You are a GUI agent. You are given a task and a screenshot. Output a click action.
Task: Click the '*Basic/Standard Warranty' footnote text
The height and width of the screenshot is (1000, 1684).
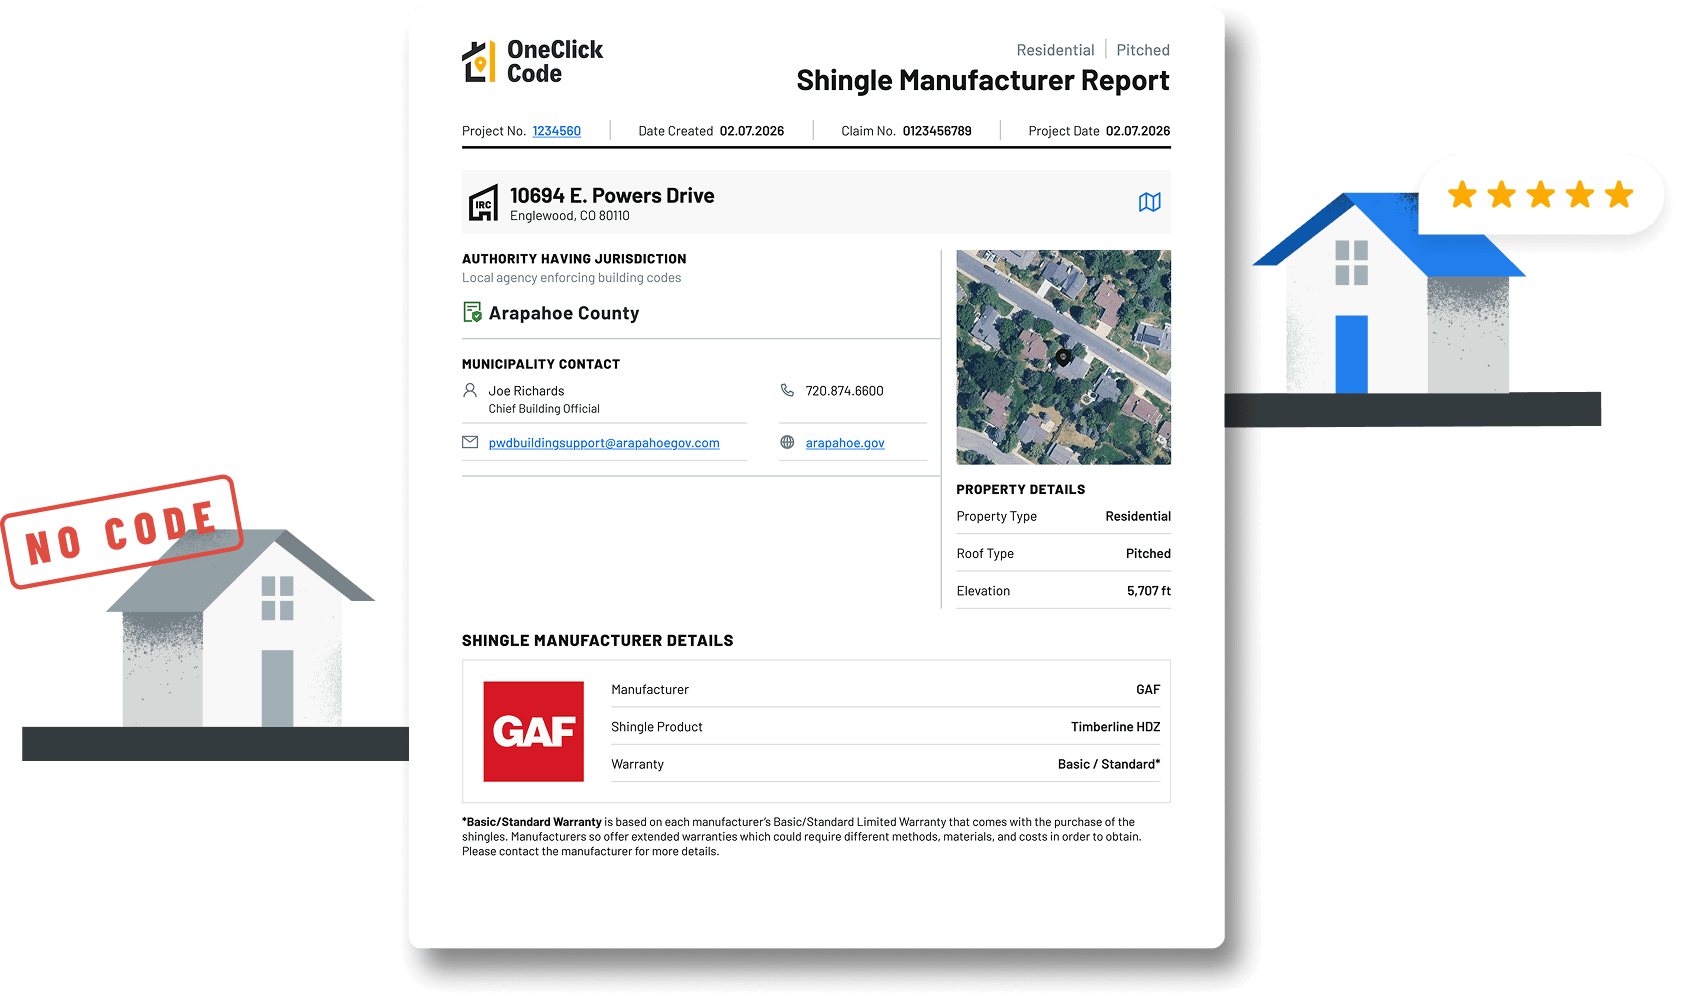coord(532,822)
